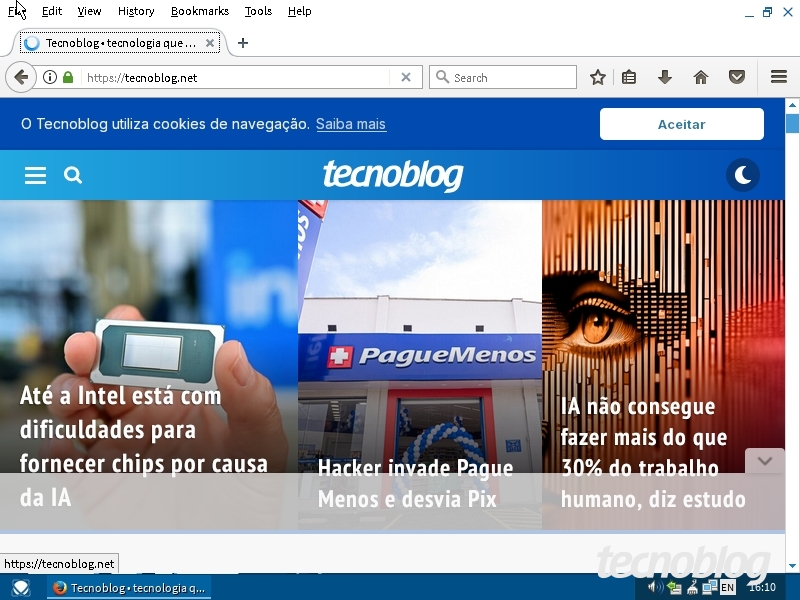The height and width of the screenshot is (600, 800).
Task: Open the Firefox hamburger menu
Action: coord(778,77)
